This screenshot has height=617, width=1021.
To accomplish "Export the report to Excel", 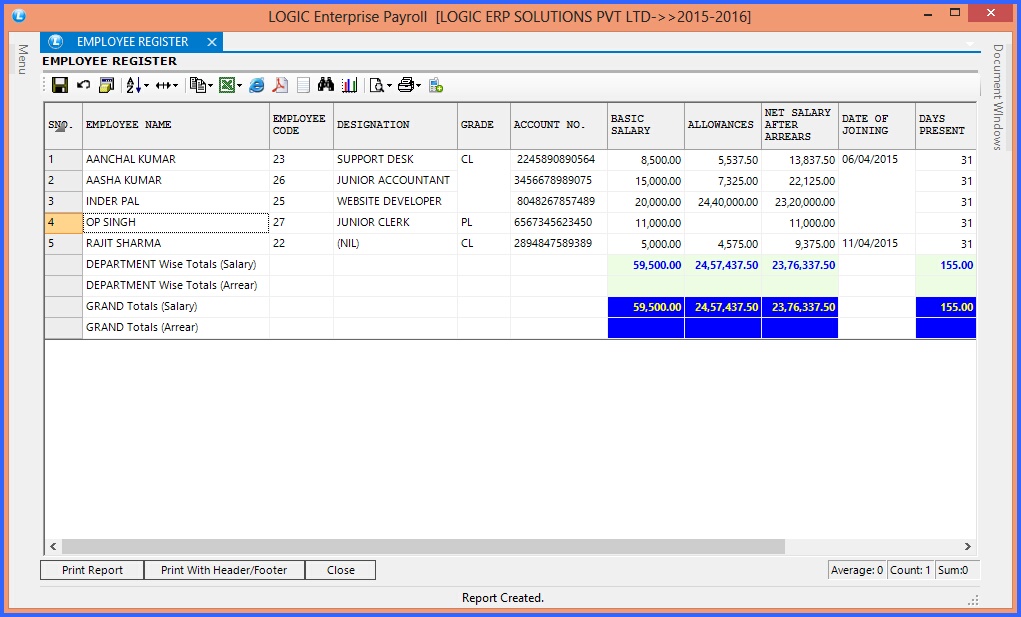I will point(228,85).
